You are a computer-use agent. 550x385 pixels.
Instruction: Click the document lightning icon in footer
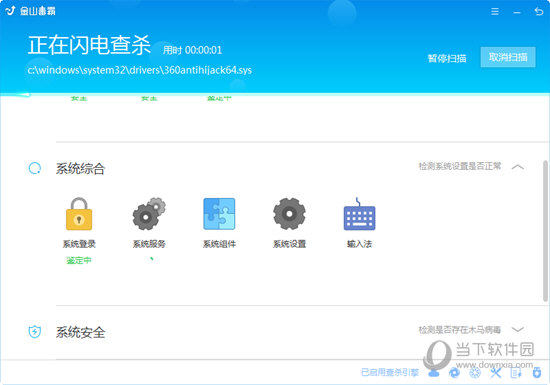(x=516, y=372)
